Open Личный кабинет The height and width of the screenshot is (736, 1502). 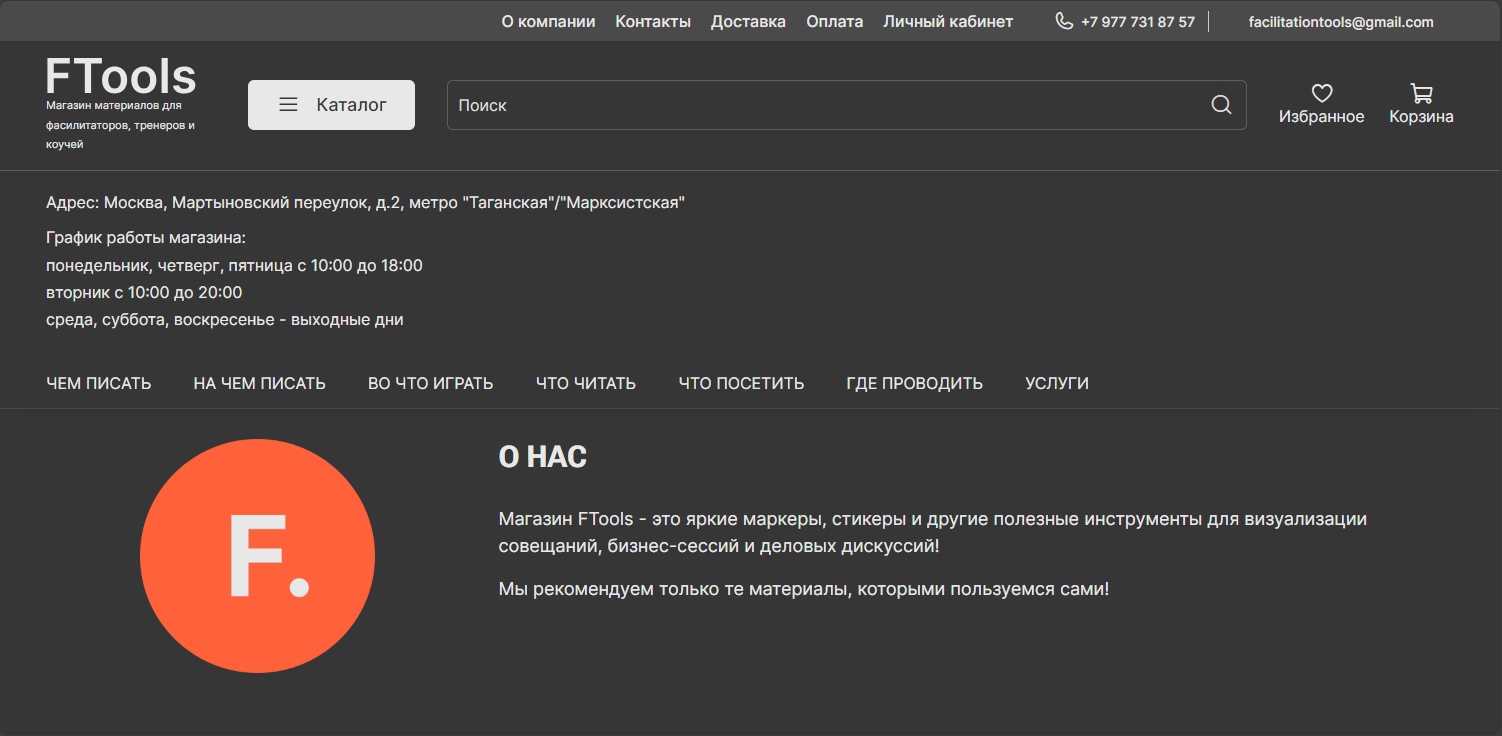(x=948, y=21)
